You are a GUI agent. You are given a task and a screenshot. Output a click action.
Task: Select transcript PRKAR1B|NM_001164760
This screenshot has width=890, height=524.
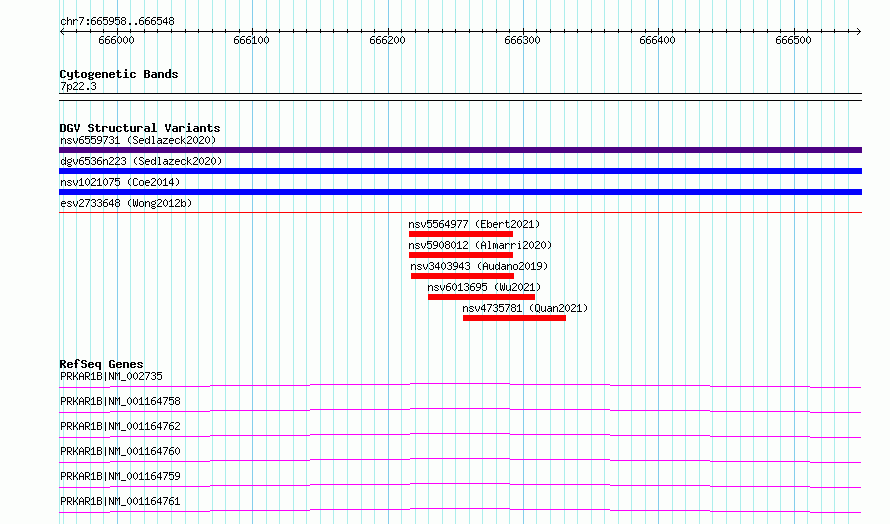tap(120, 451)
